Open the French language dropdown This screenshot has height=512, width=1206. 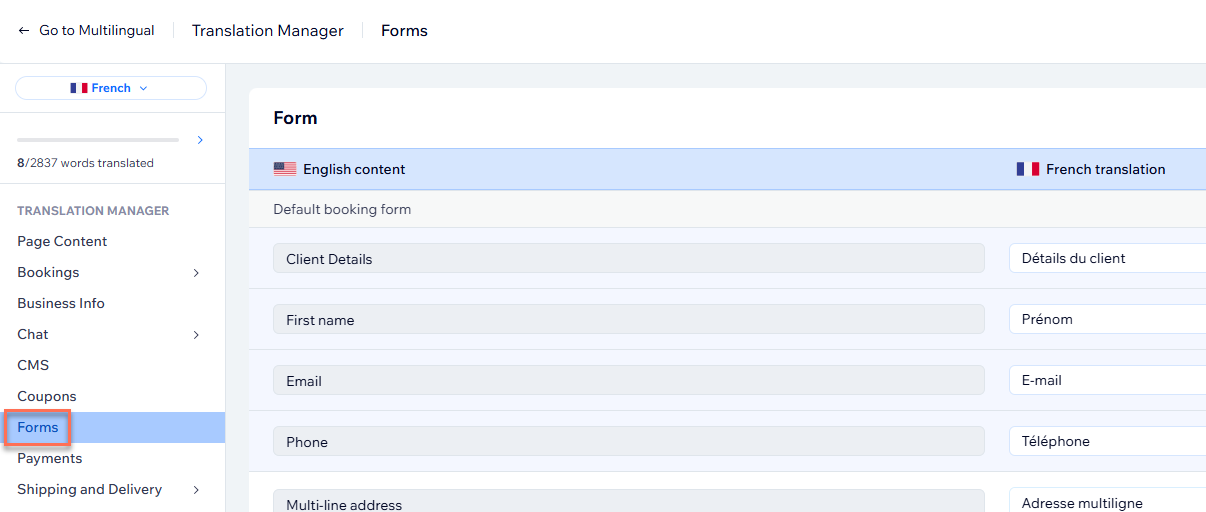pos(111,88)
